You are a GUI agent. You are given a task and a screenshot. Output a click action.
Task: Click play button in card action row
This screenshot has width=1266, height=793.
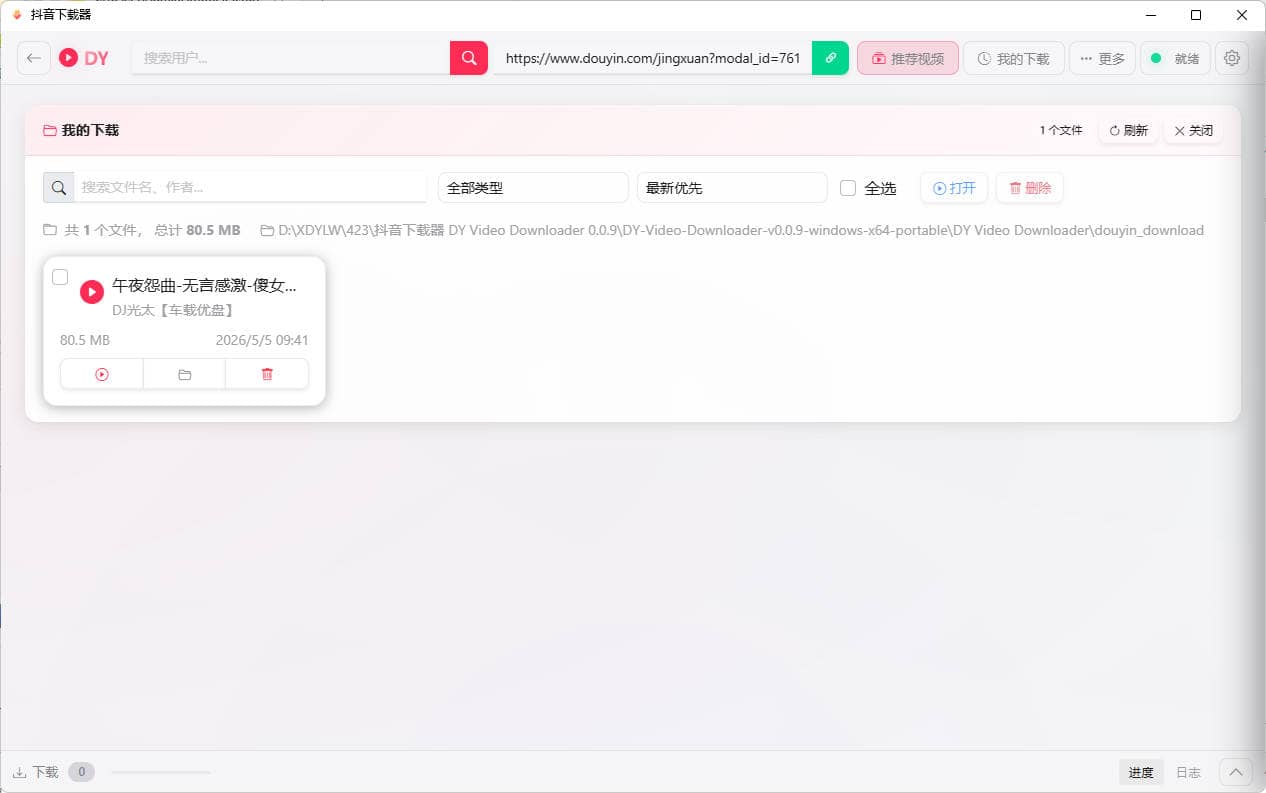pos(102,374)
